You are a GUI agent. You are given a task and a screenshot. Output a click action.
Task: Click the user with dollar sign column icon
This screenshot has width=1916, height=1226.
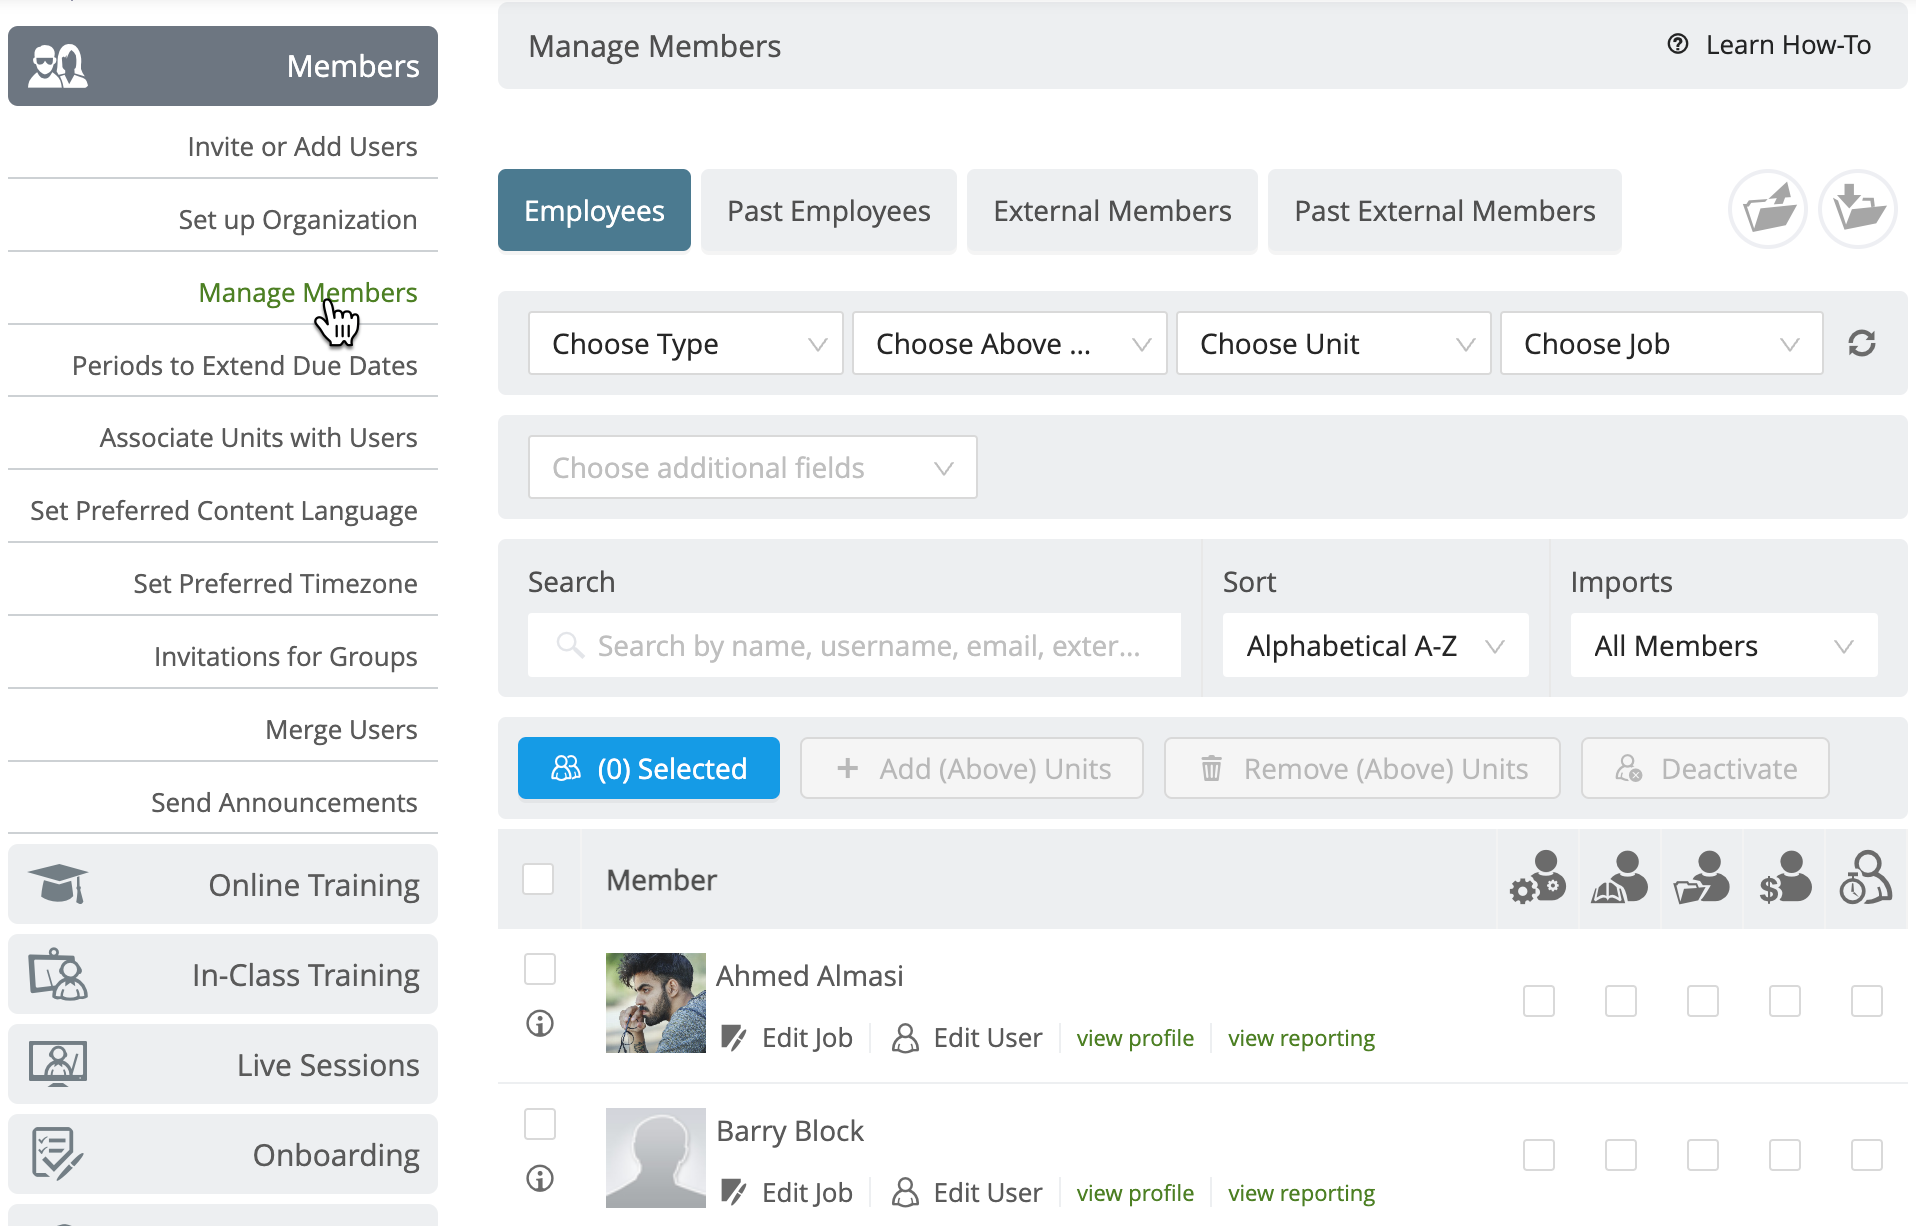[1784, 878]
